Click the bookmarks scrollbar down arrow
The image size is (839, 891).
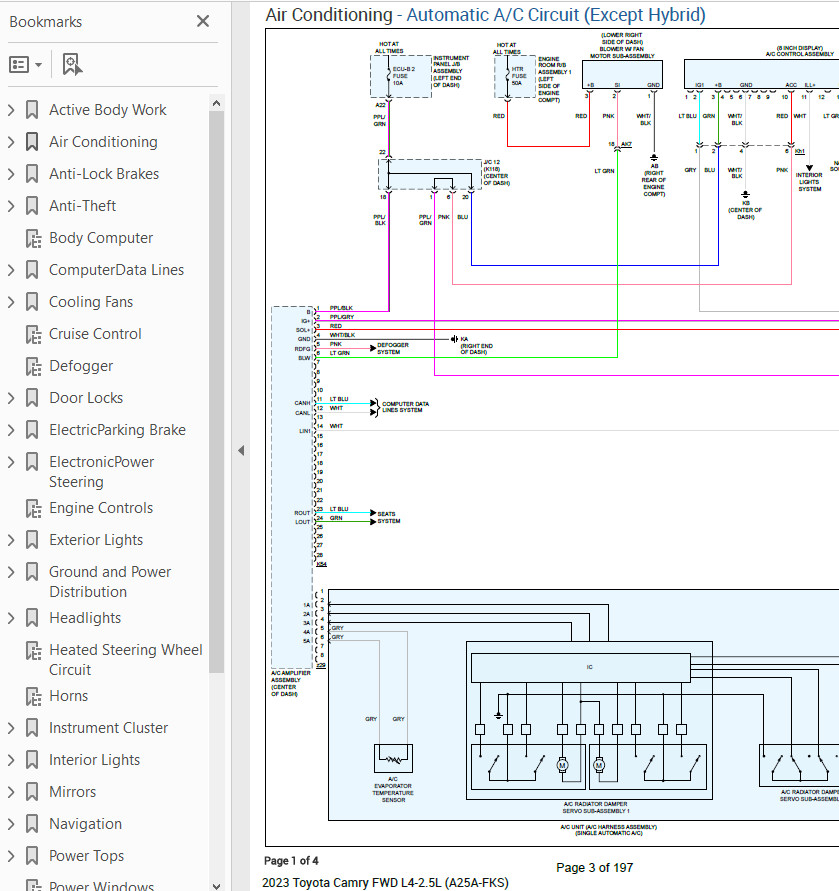click(x=216, y=886)
